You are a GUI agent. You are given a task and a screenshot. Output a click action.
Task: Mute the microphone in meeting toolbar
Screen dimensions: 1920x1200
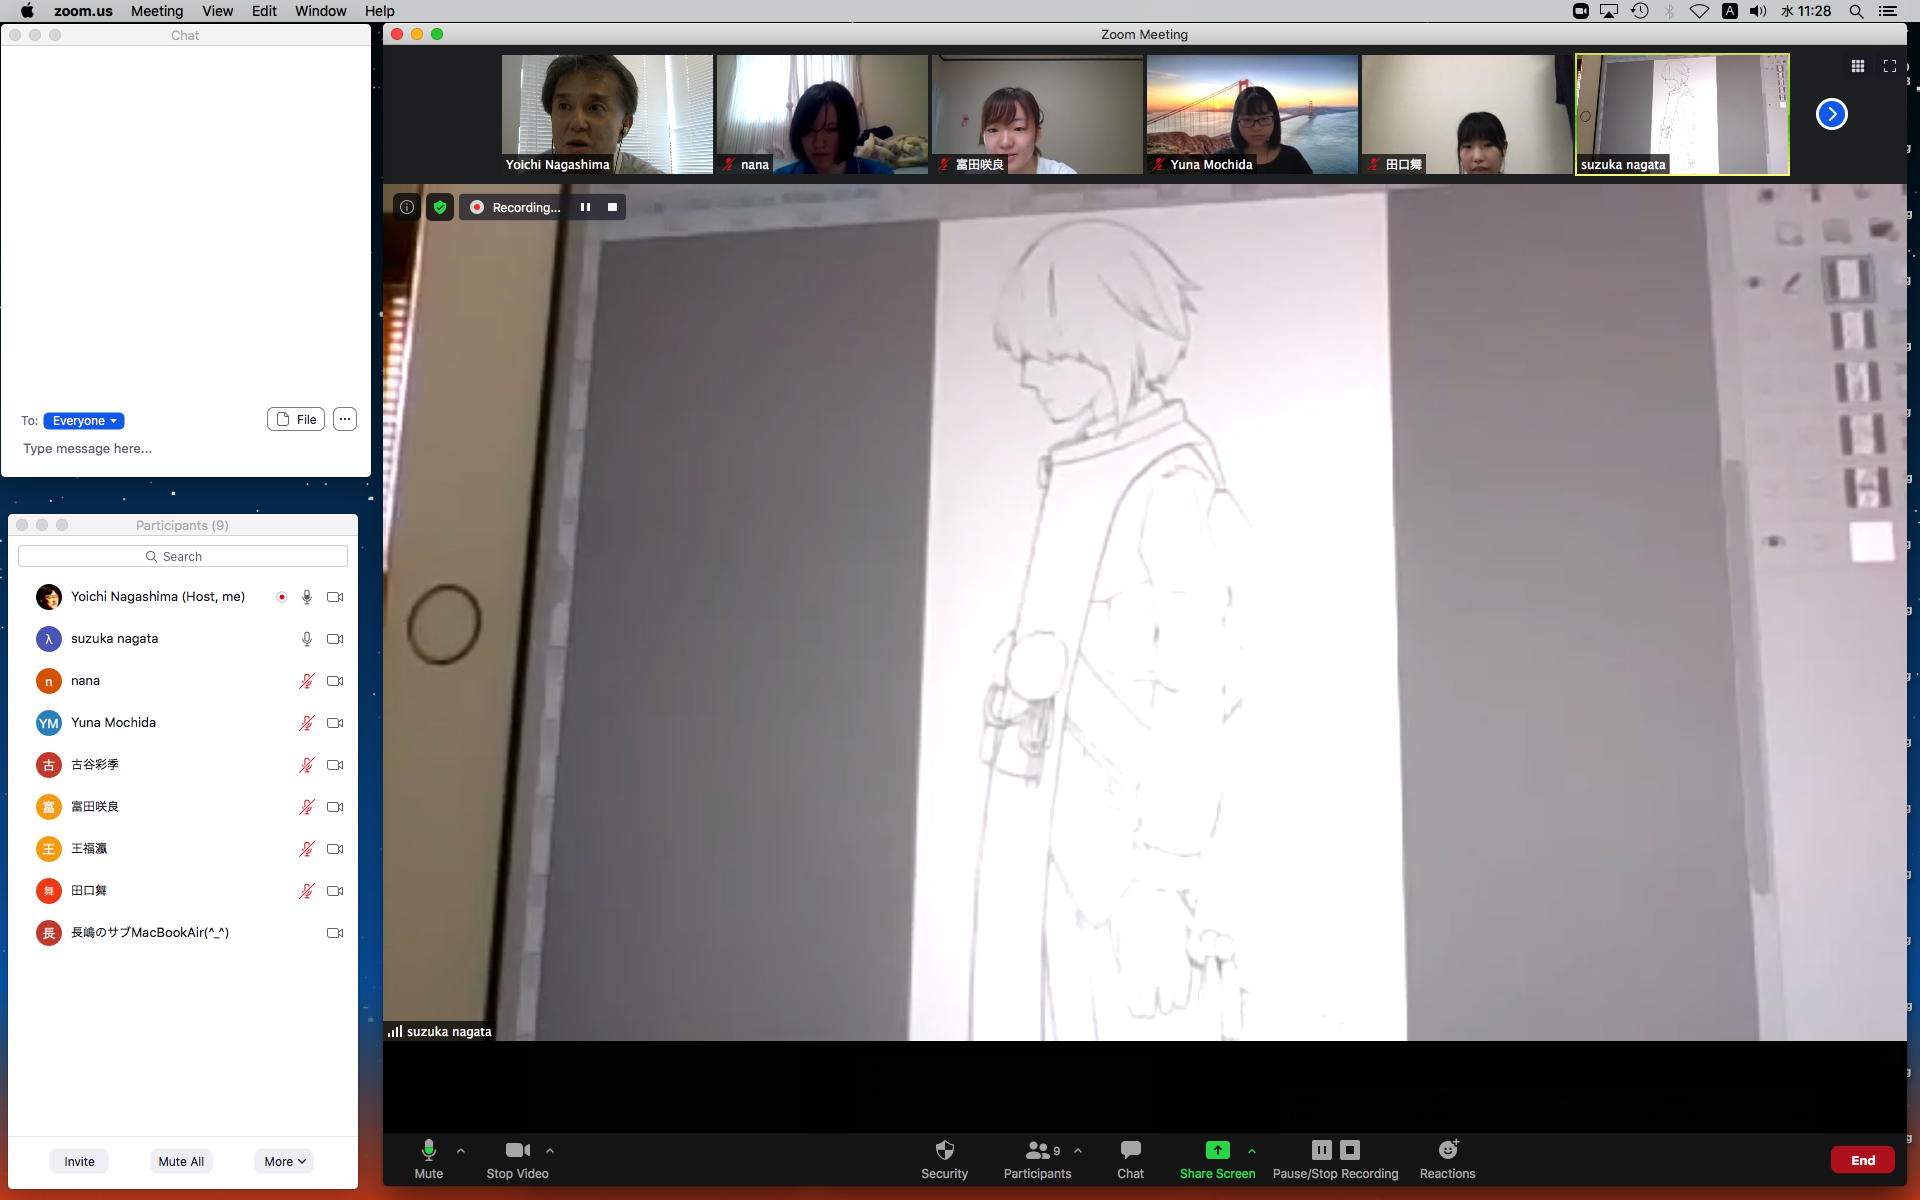[428, 1159]
